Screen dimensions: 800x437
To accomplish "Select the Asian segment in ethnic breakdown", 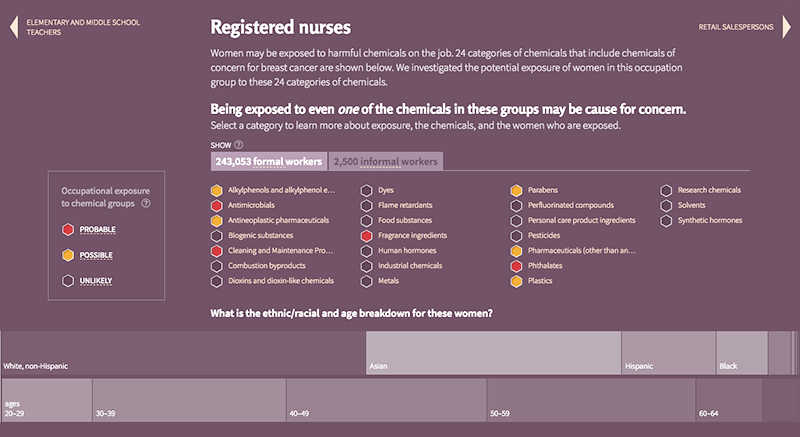I will tap(493, 352).
